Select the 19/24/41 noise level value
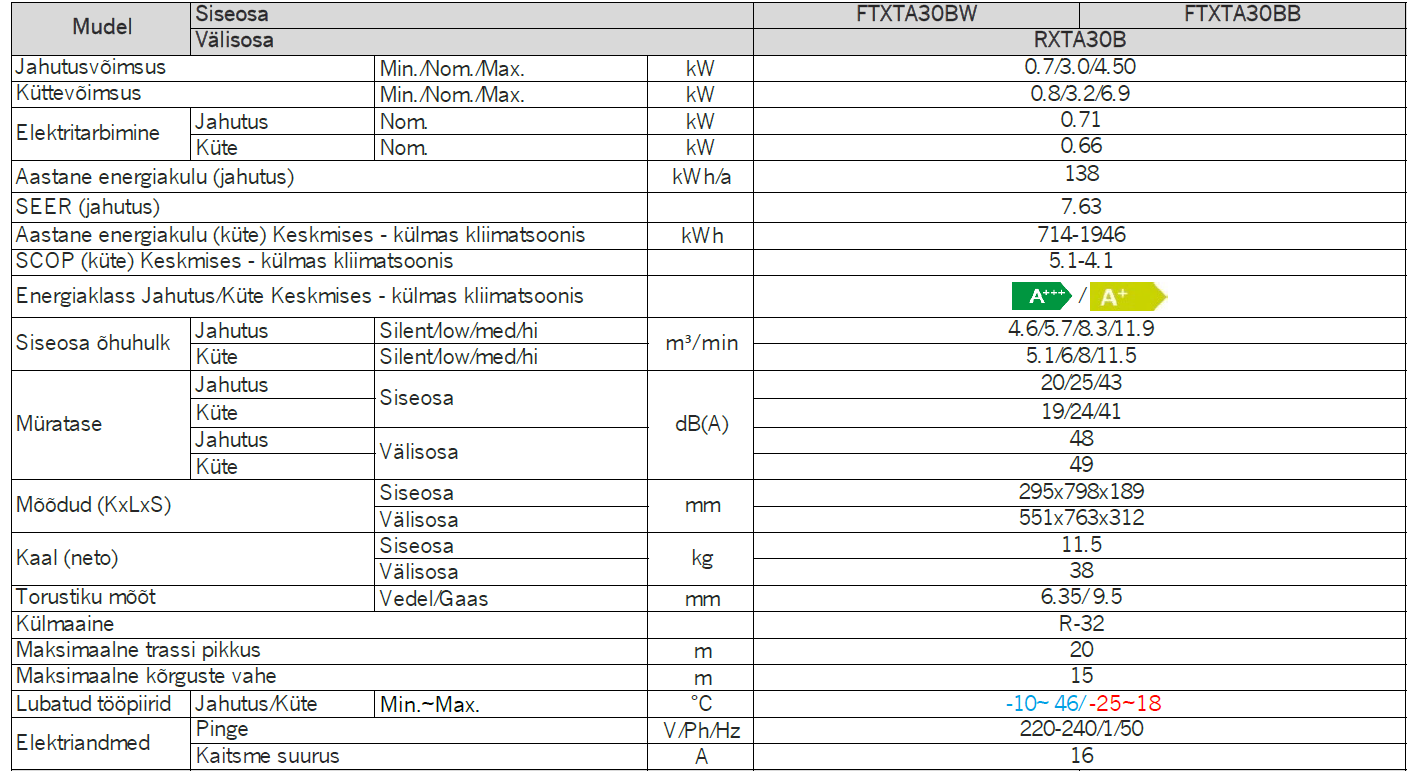This screenshot has height=777, width=1425. point(1081,410)
